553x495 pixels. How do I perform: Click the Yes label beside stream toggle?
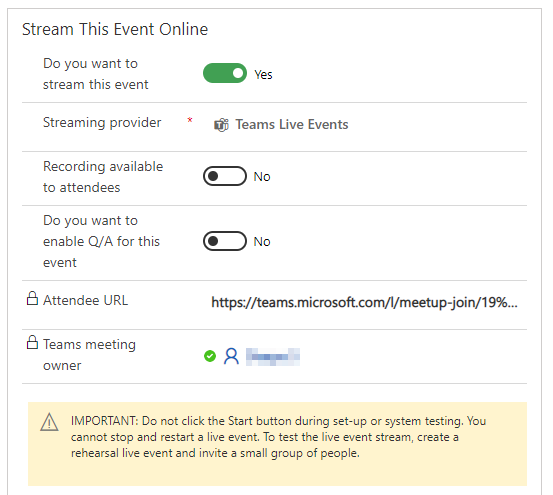point(263,74)
